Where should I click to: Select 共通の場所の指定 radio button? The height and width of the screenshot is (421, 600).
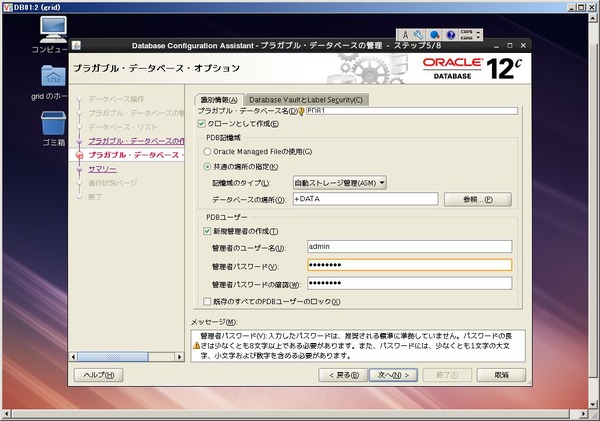207,167
